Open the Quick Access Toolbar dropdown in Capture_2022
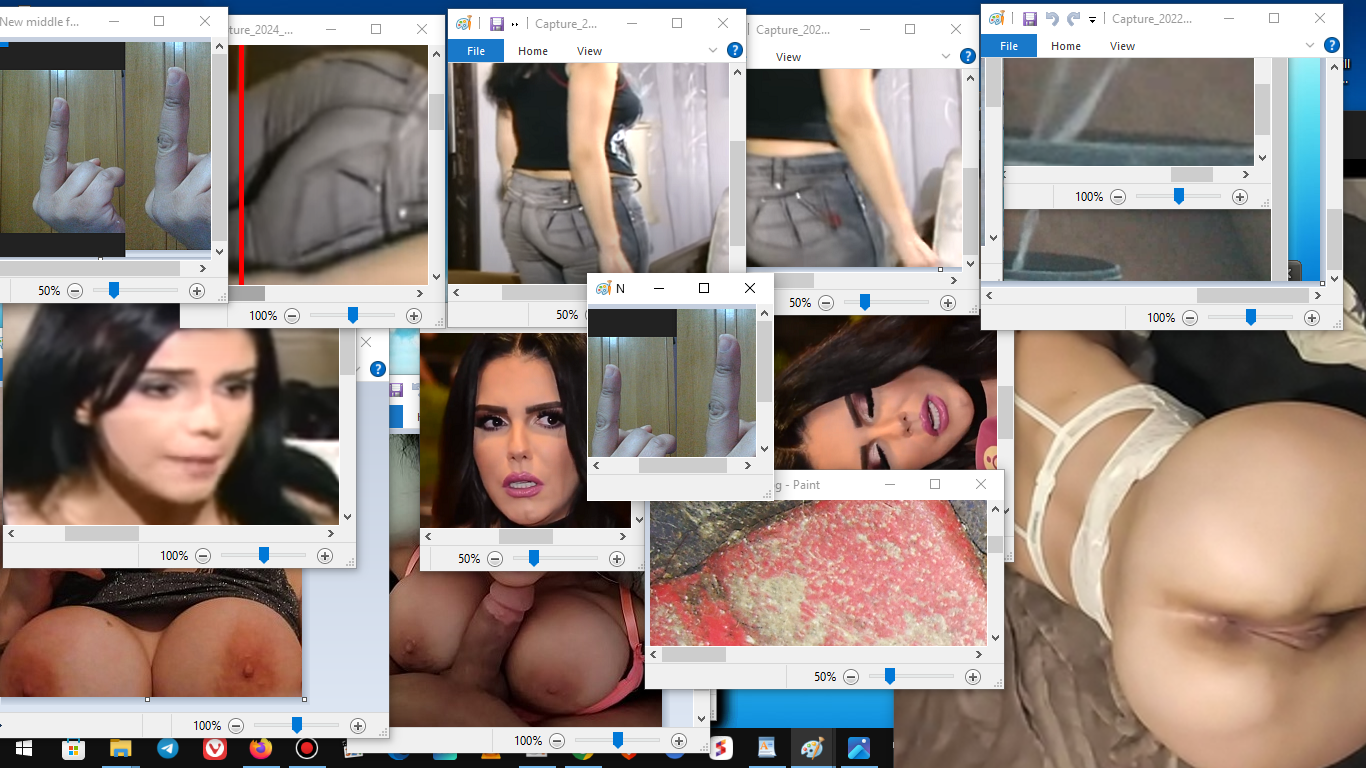The height and width of the screenshot is (768, 1366). [x=1092, y=19]
